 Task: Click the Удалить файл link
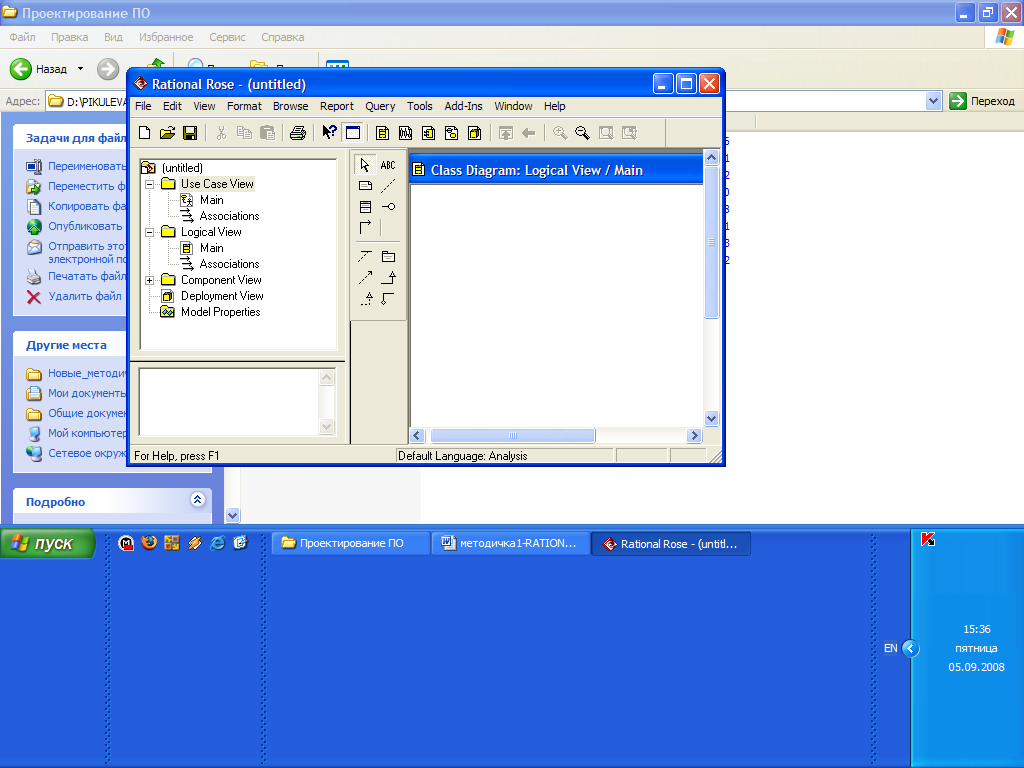(85, 296)
